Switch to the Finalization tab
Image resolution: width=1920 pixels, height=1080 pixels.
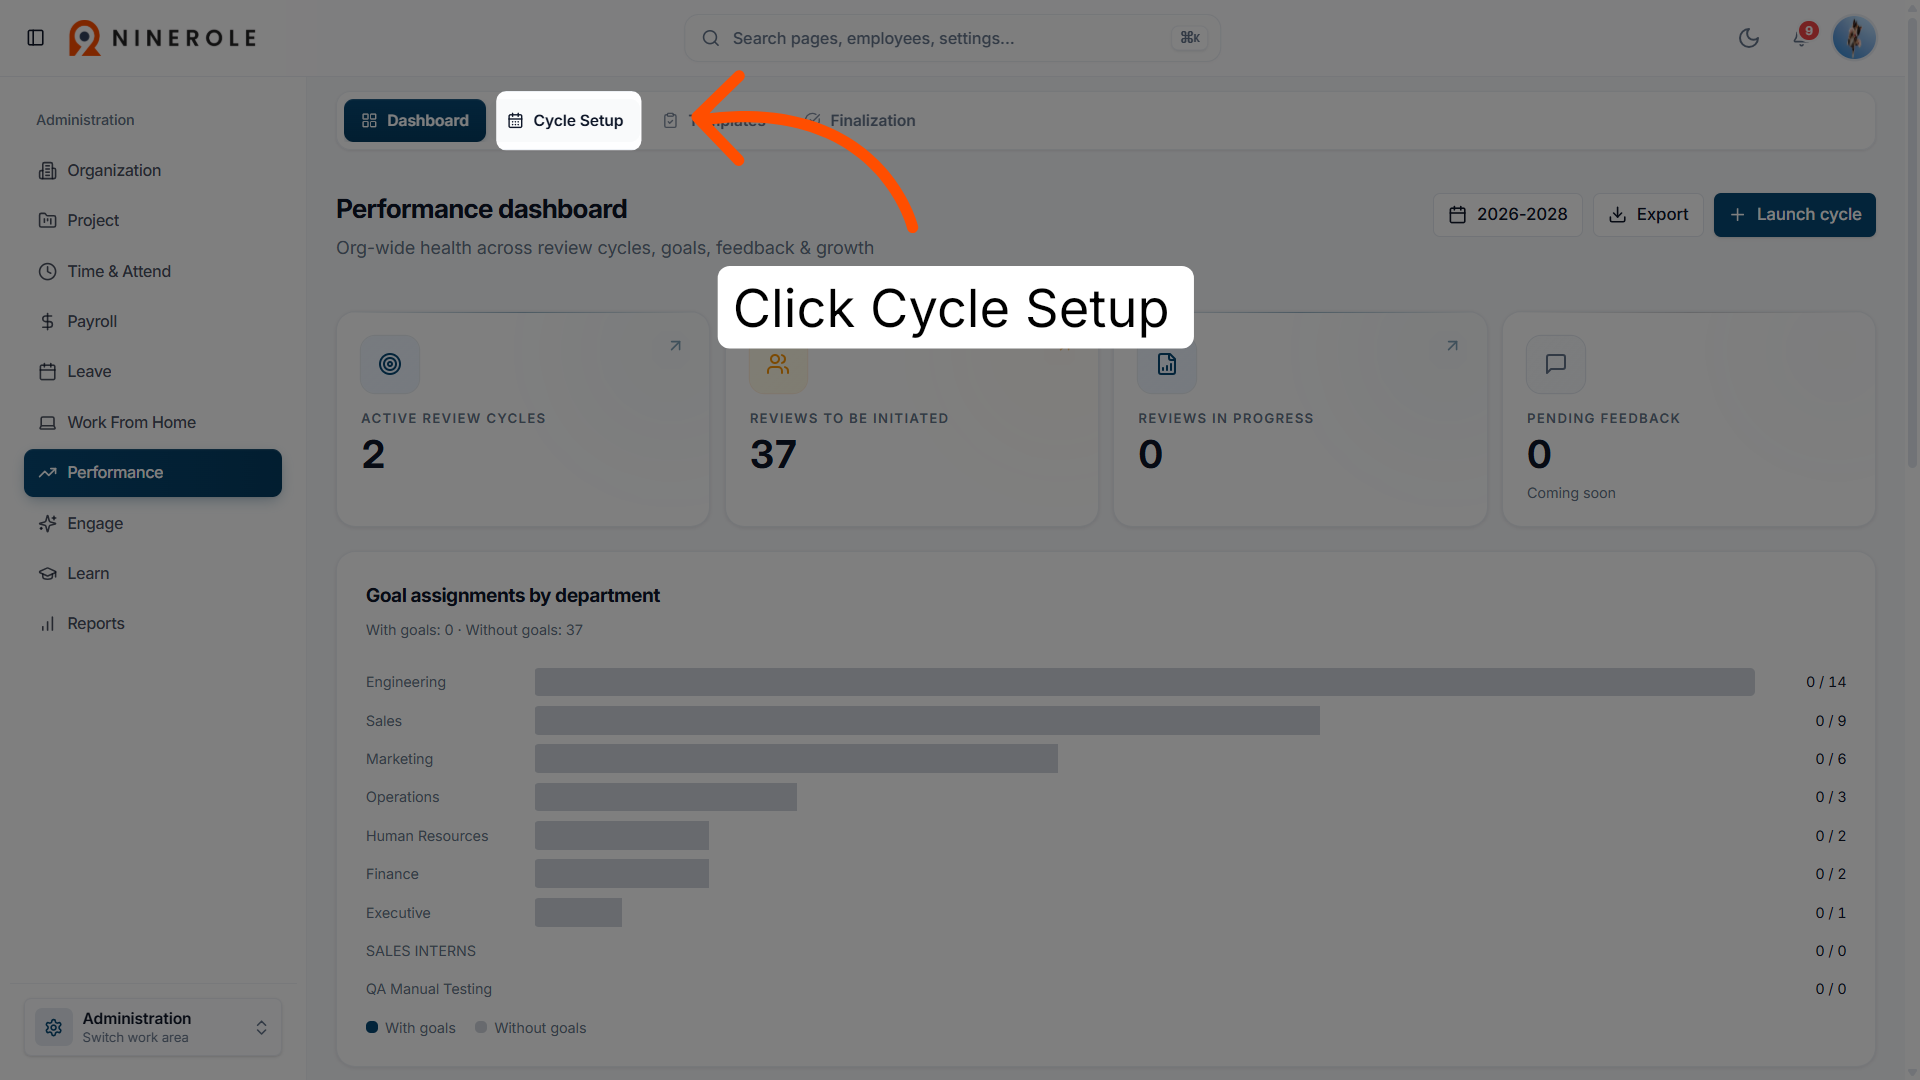point(860,120)
